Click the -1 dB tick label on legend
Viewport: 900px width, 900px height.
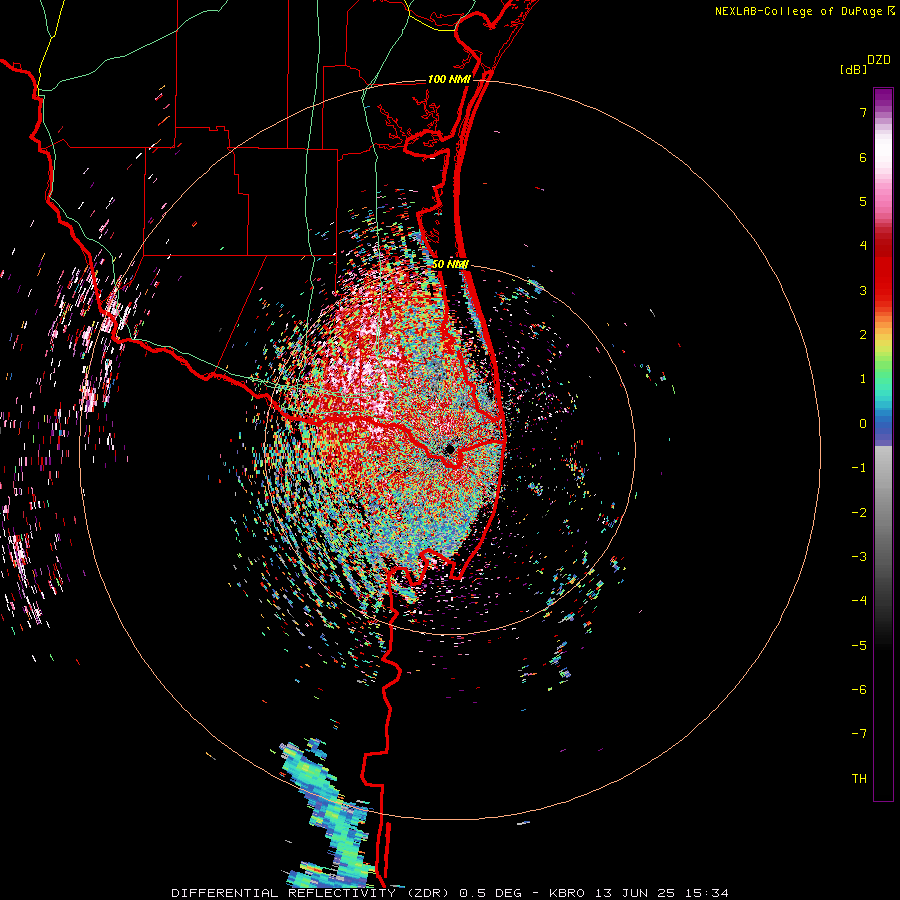tap(859, 468)
